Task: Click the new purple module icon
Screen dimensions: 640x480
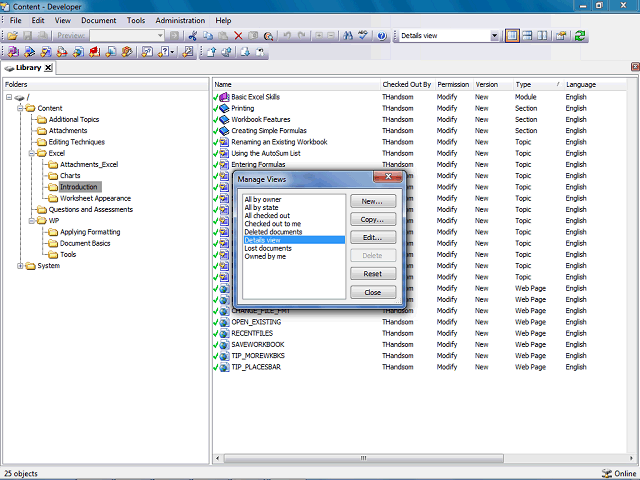Action: (x=13, y=52)
